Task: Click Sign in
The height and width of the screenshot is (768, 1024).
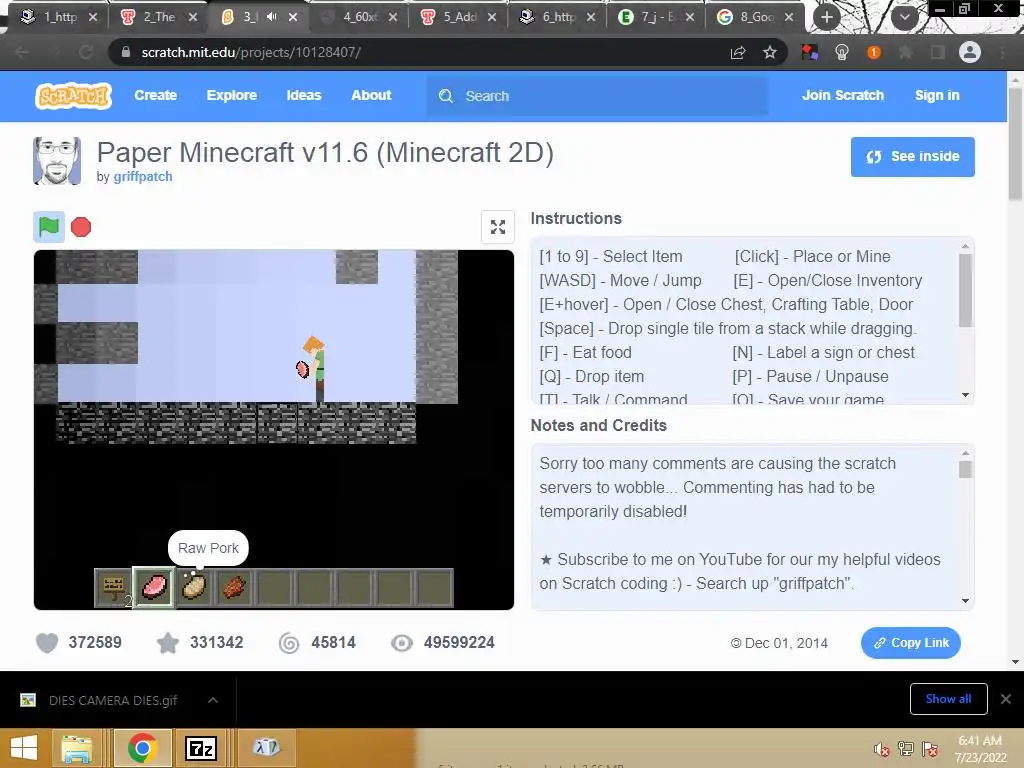Action: click(x=936, y=95)
